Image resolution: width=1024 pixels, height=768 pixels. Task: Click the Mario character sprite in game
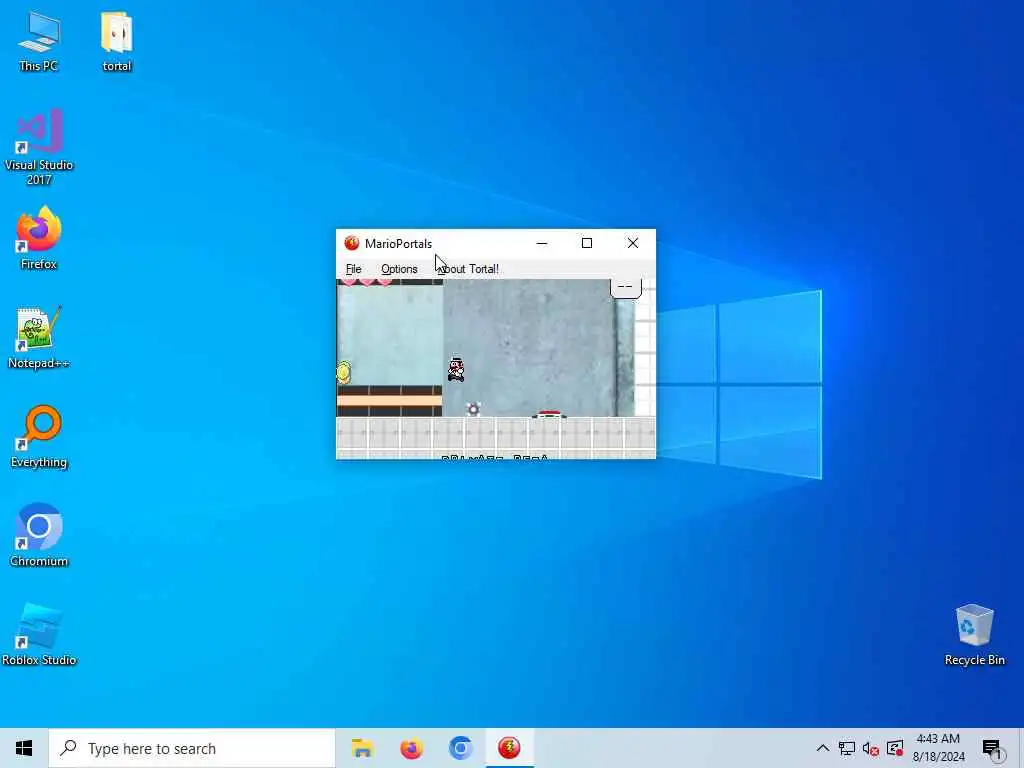(x=456, y=370)
